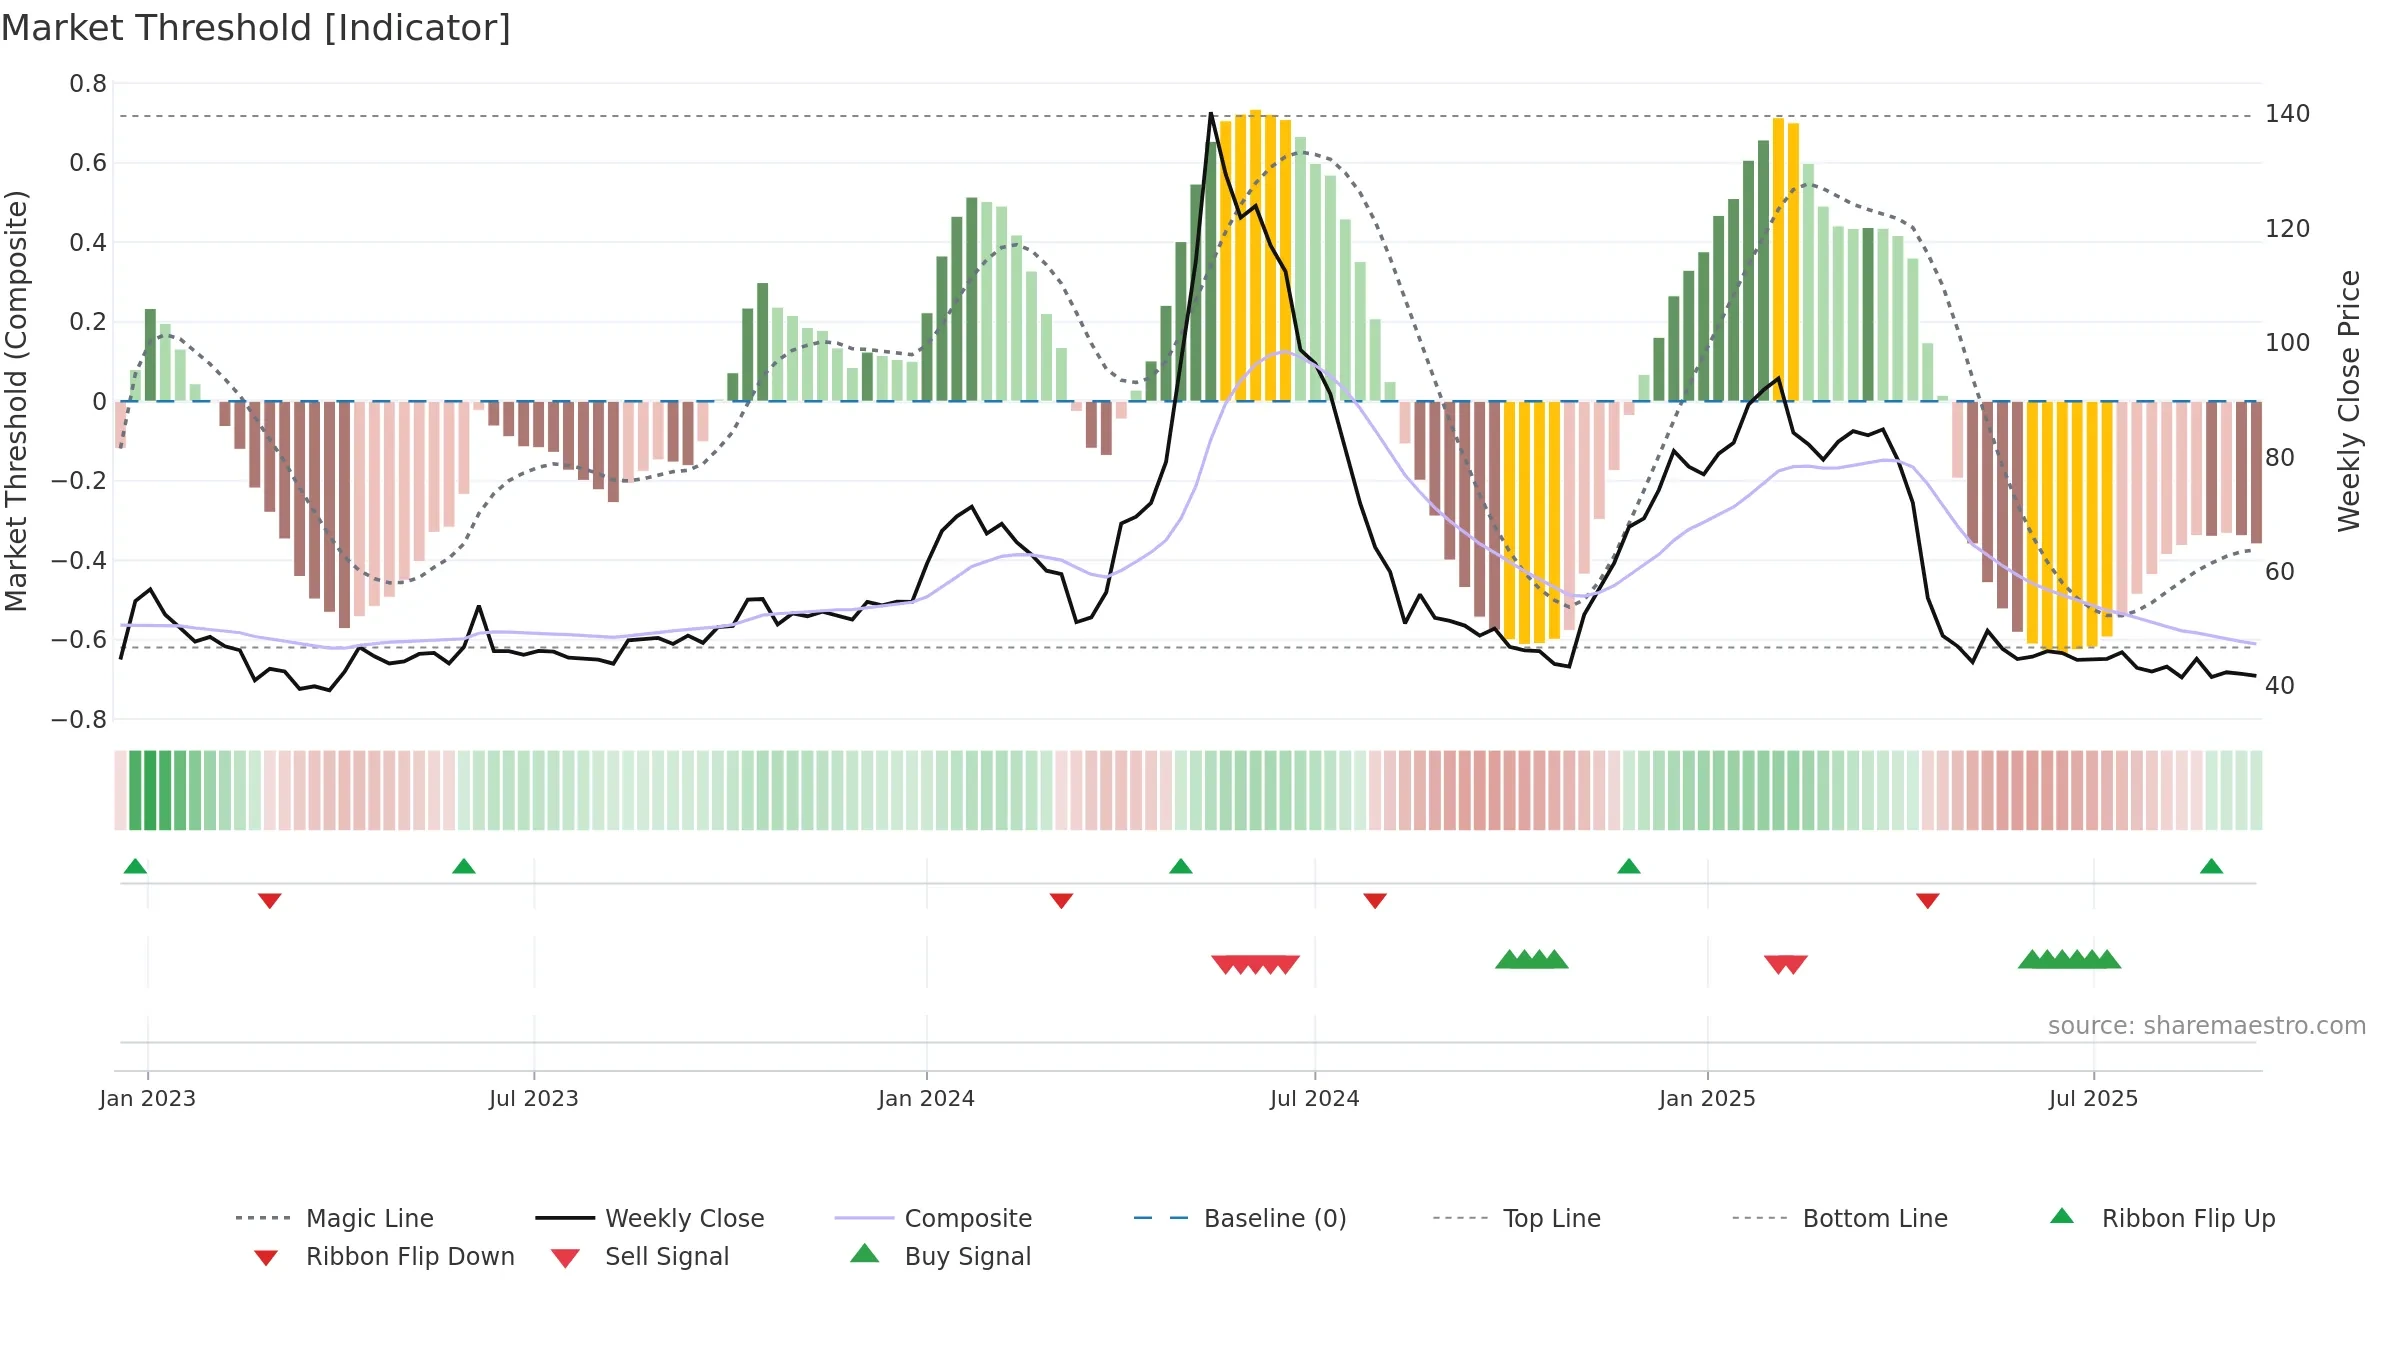Viewport: 2400px width, 1350px height.
Task: Click the red Ribbon Flip Down legend triangle
Action: pyautogui.click(x=266, y=1257)
